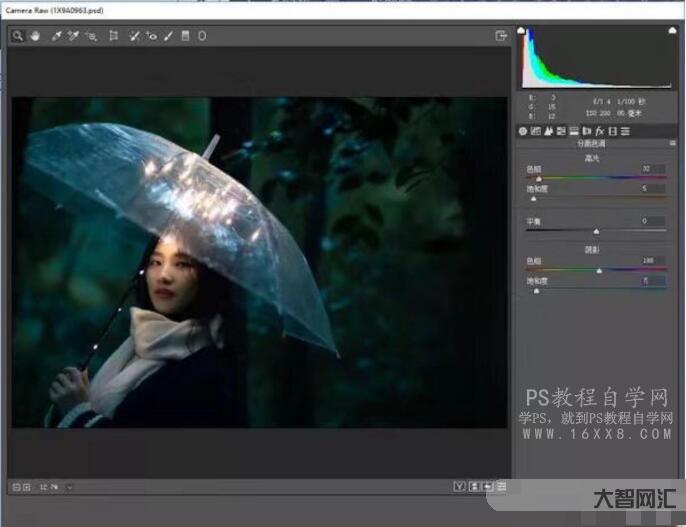
Task: Select the Transform tool
Action: click(113, 36)
